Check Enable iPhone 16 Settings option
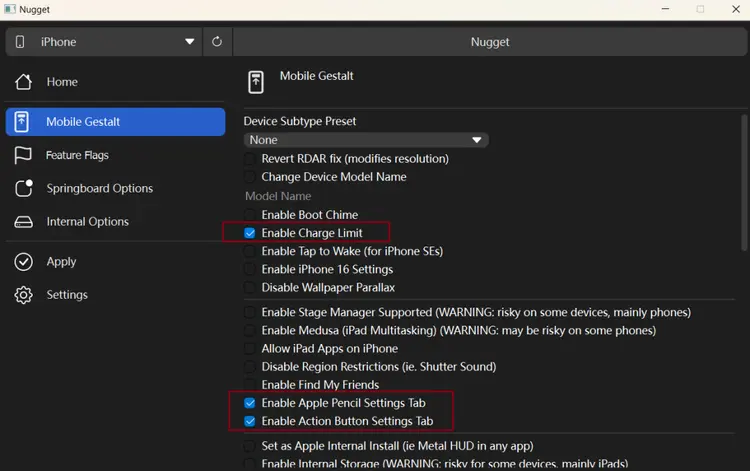 250,269
